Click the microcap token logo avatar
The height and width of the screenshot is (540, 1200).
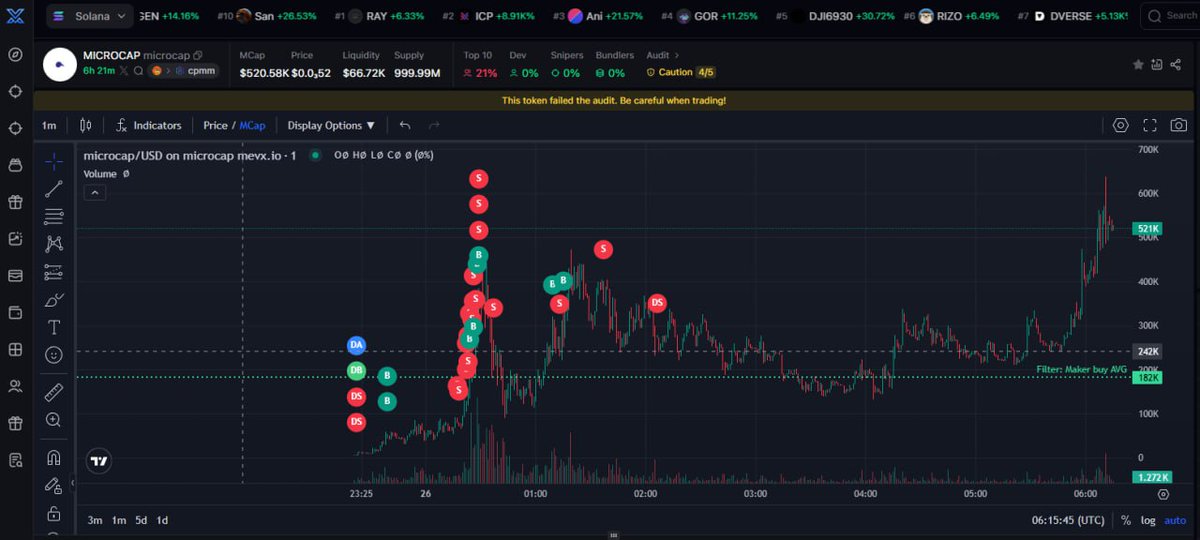[x=60, y=64]
